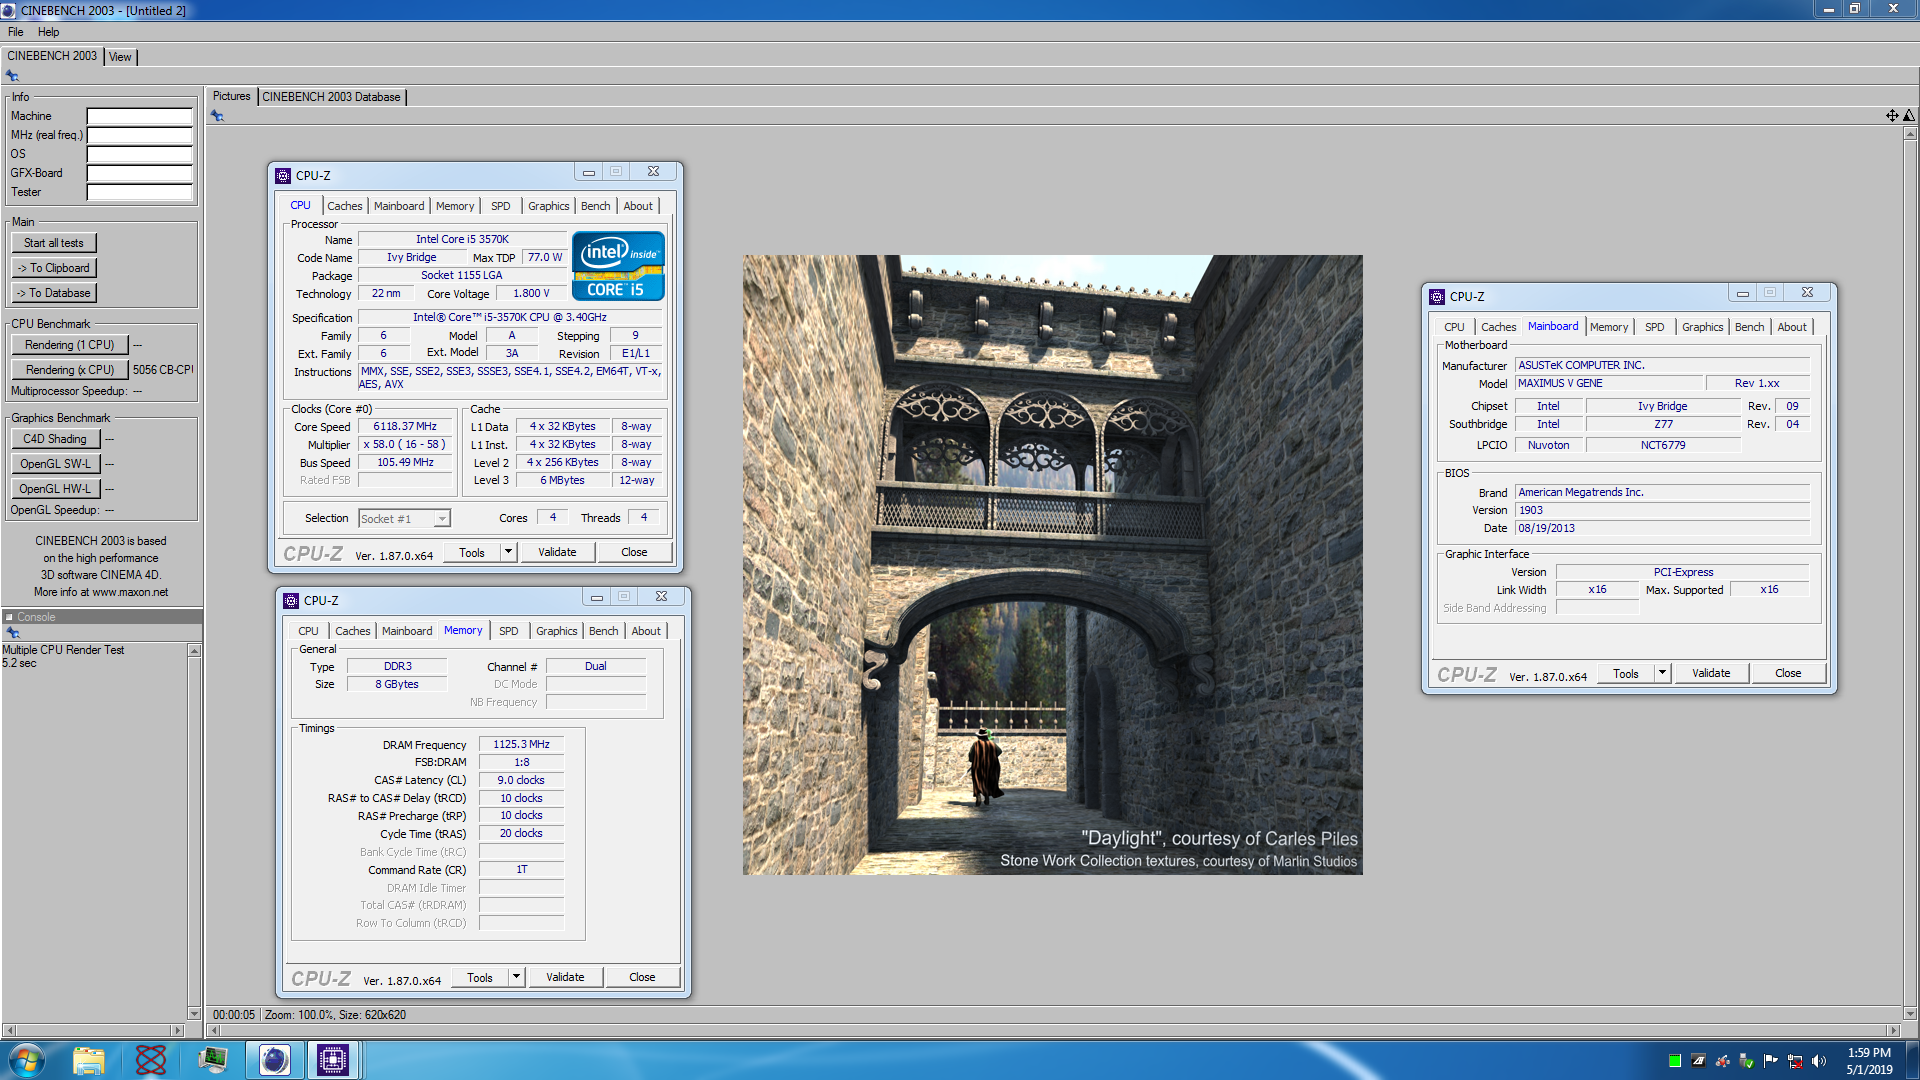Switch to the CPU-Z taskbar icon
The image size is (1920, 1080).
click(333, 1060)
